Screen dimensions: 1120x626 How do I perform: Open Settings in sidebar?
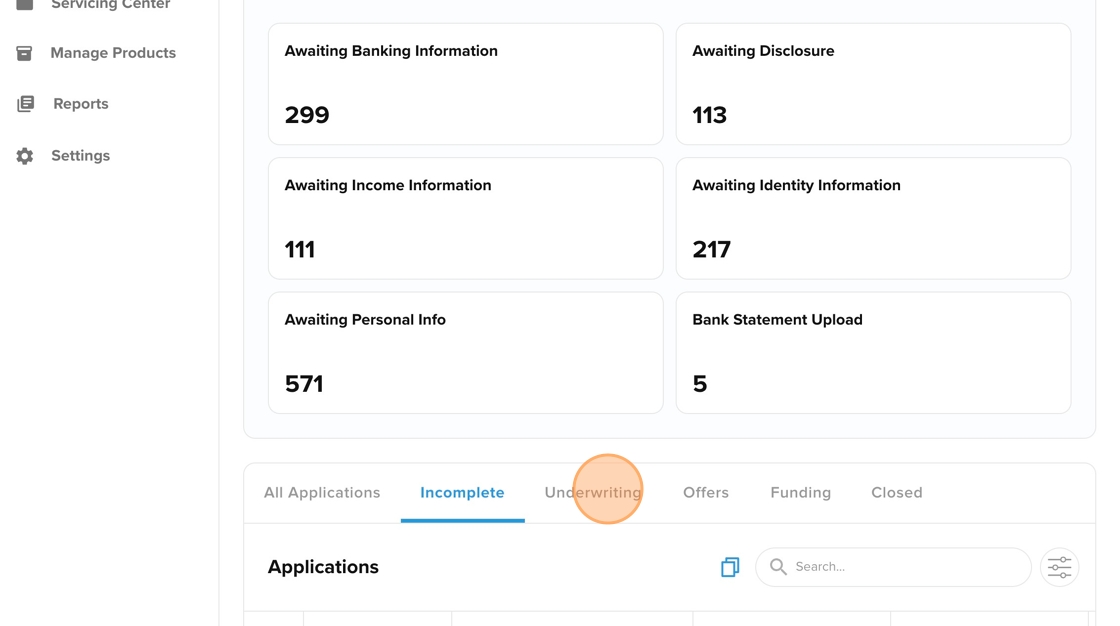click(81, 156)
